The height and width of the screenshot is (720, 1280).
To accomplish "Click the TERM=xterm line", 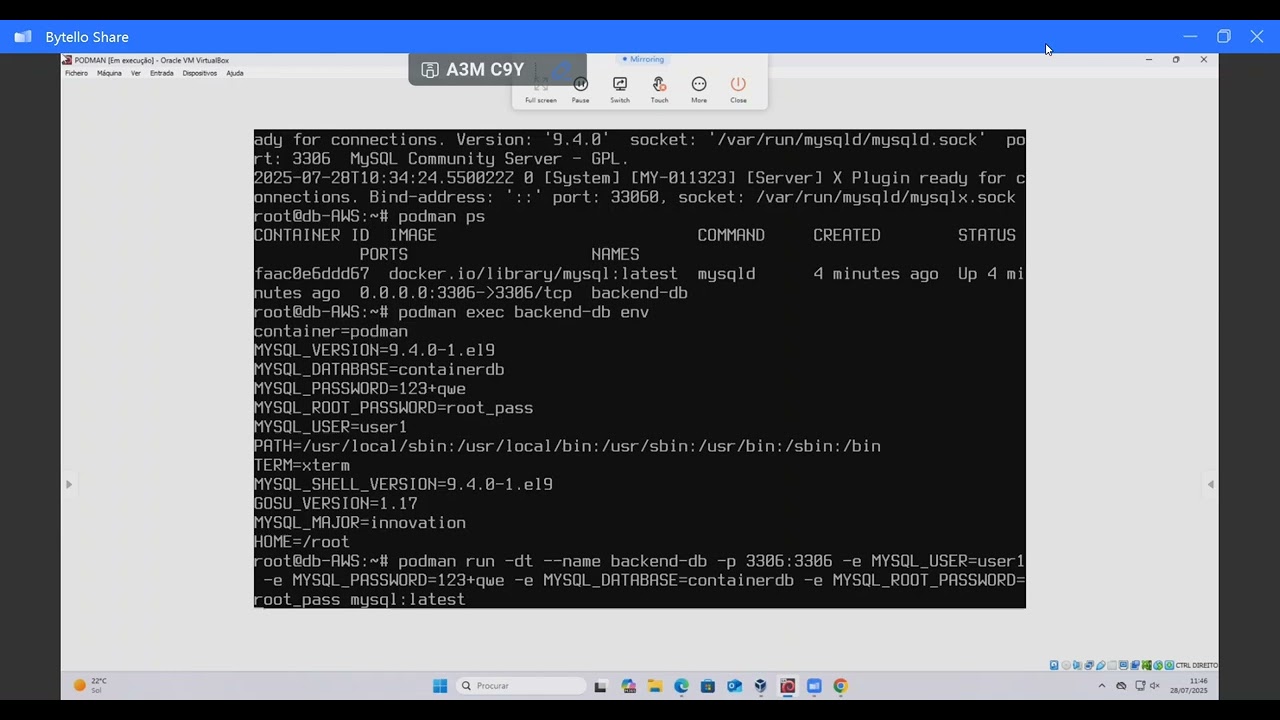I will pyautogui.click(x=302, y=466).
